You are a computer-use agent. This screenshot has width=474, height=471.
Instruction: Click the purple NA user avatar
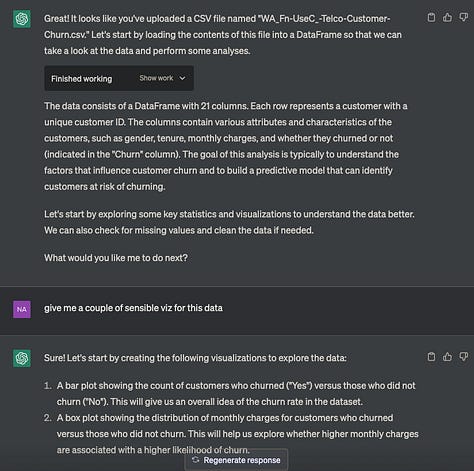pos(22,309)
